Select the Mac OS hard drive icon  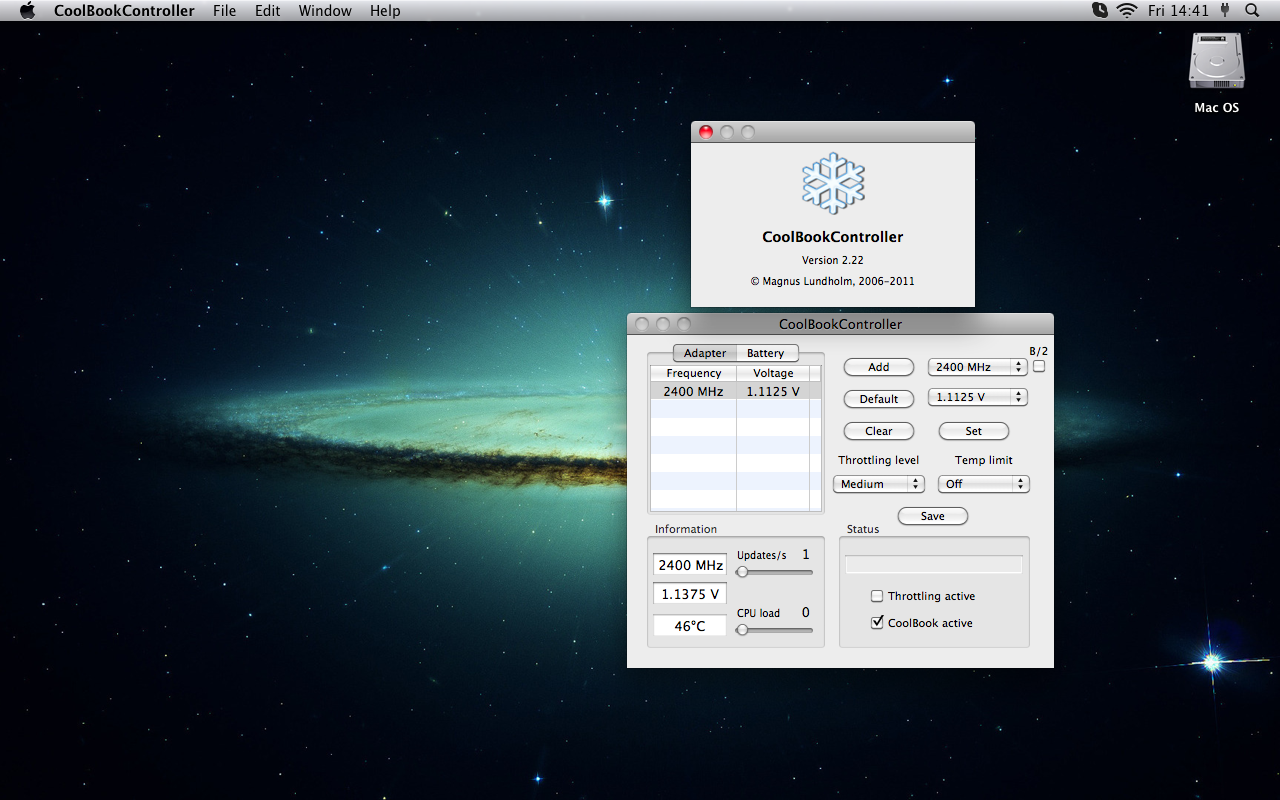click(1216, 62)
